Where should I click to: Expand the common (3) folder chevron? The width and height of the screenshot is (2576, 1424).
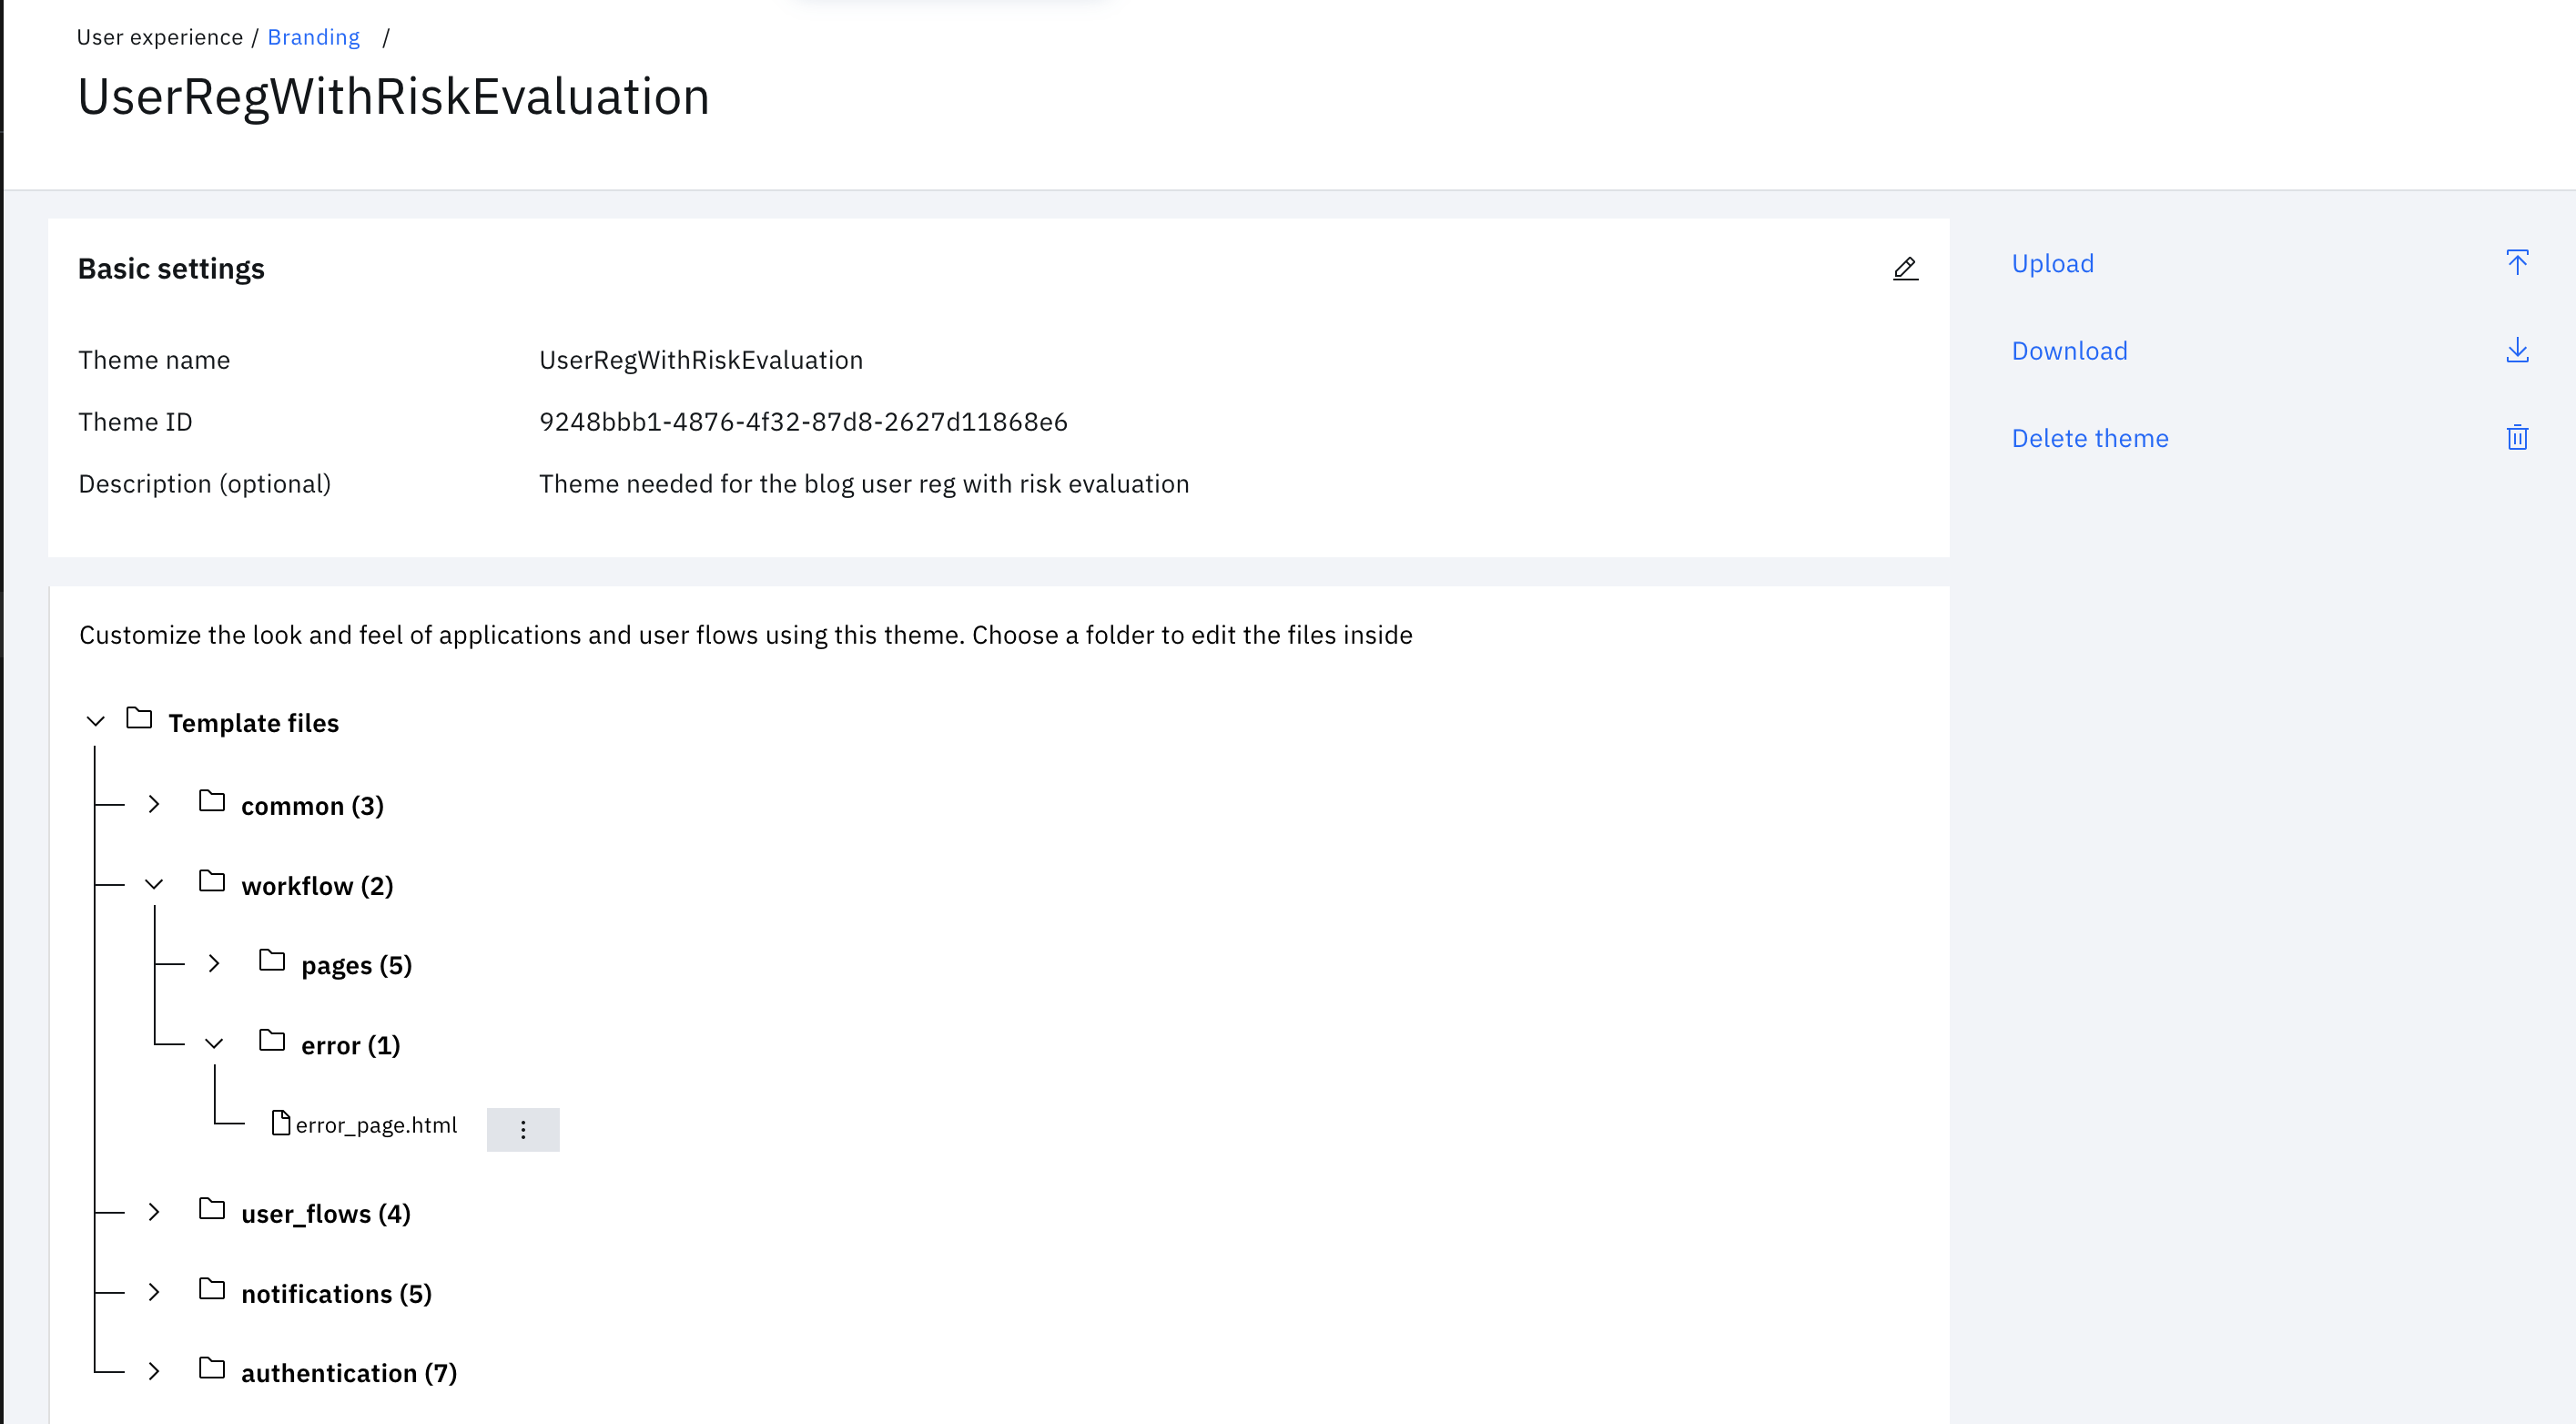coord(154,804)
